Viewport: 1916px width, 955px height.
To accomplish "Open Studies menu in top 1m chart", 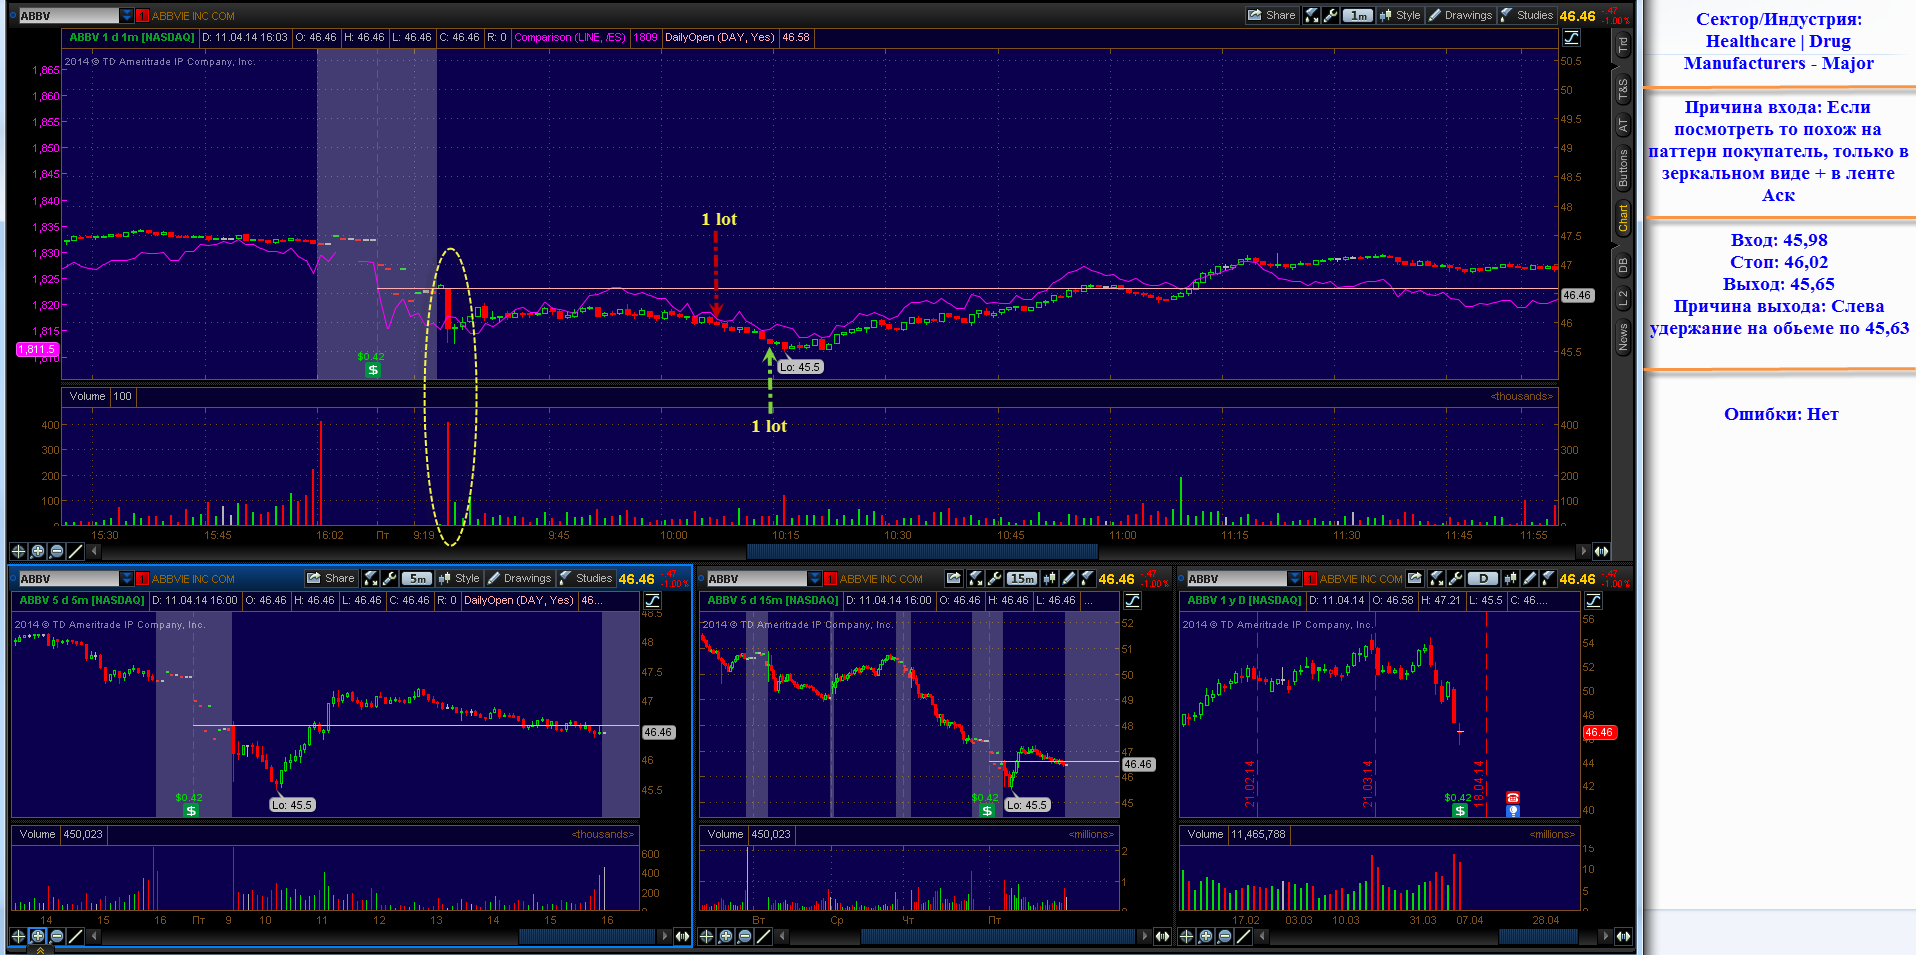I will [x=1527, y=15].
